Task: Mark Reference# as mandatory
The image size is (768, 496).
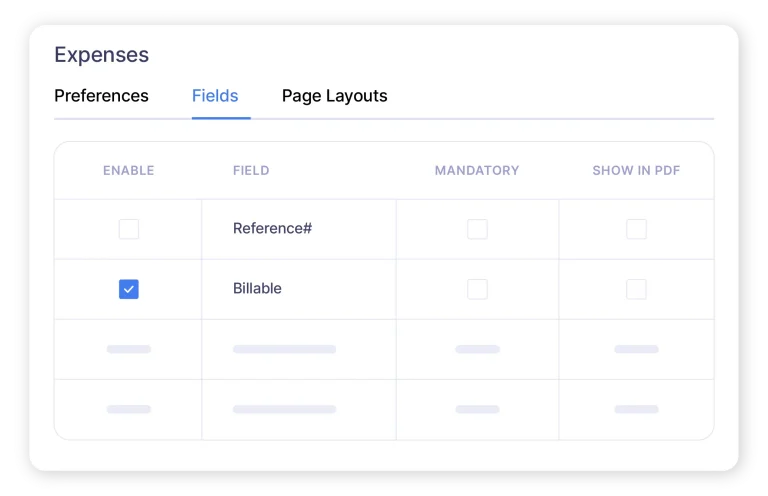Action: tap(477, 229)
